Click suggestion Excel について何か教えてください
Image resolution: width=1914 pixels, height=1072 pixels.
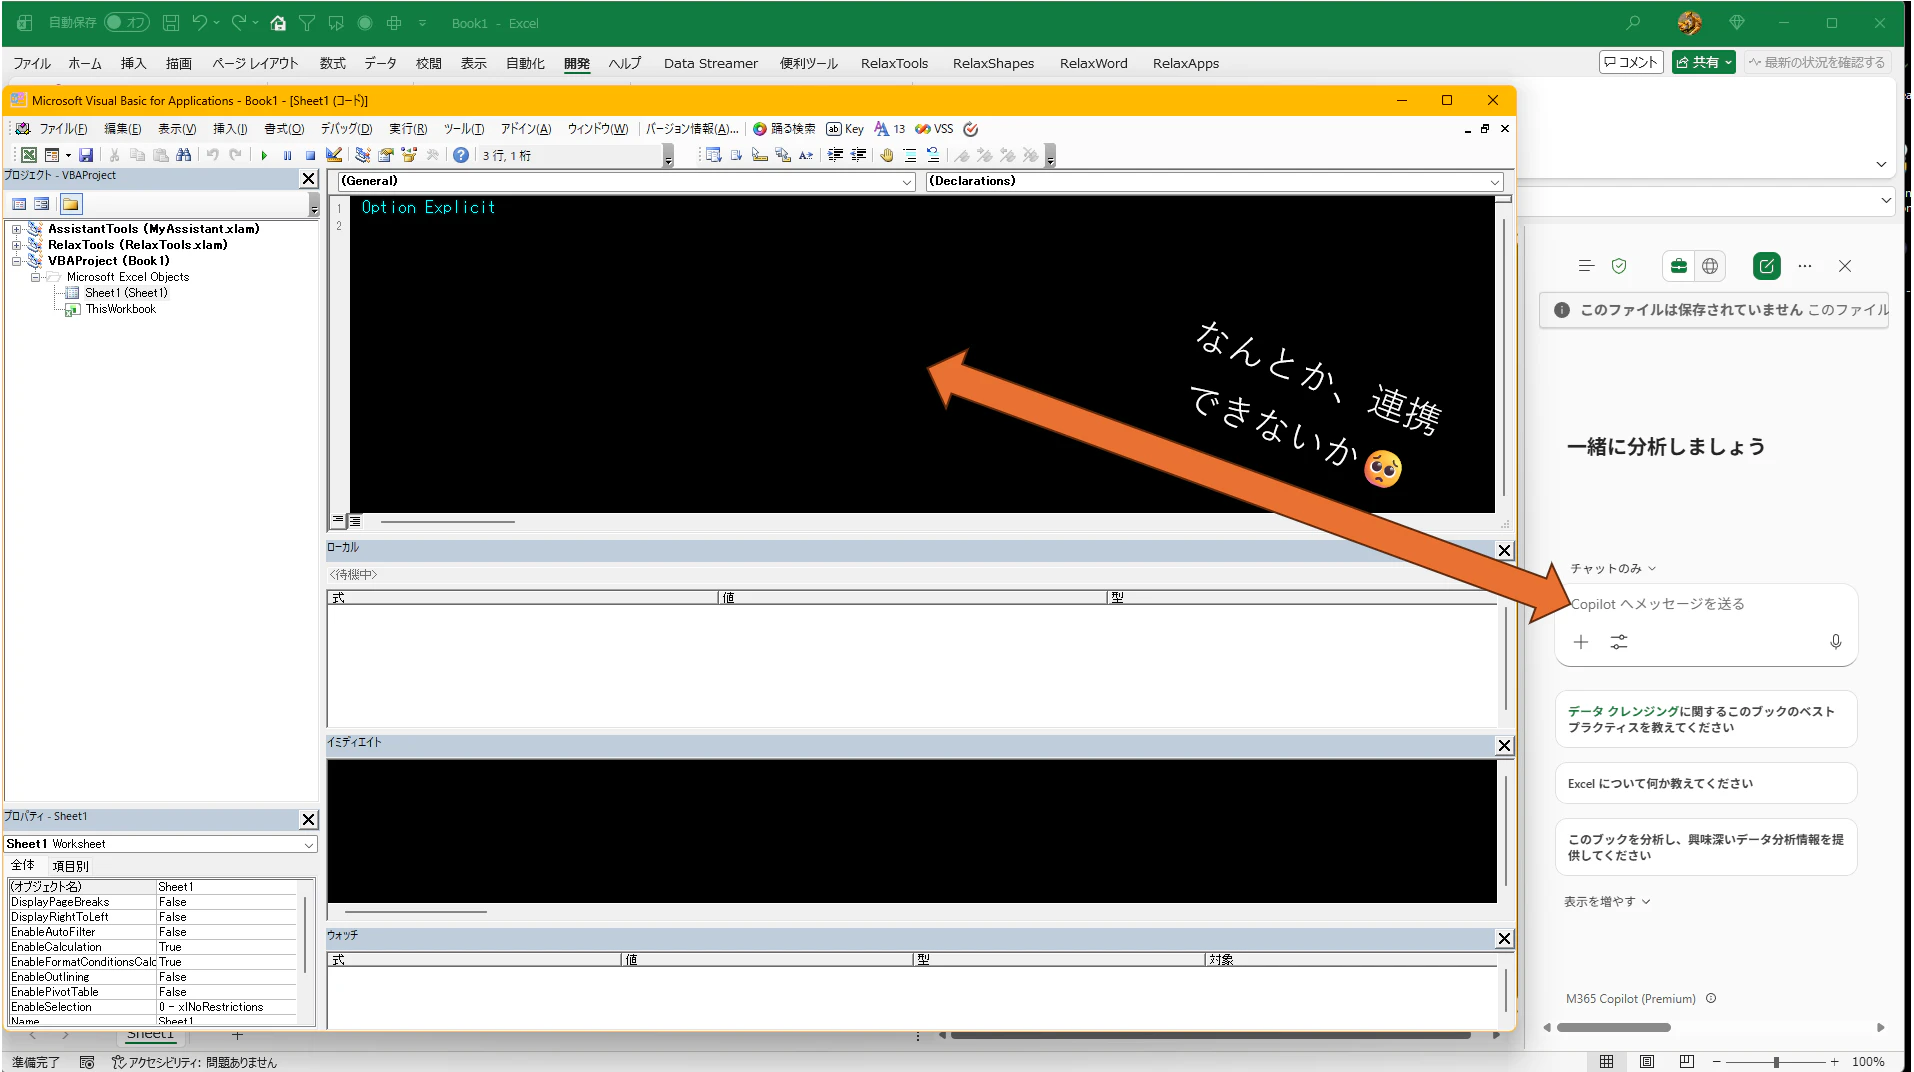tap(1706, 784)
